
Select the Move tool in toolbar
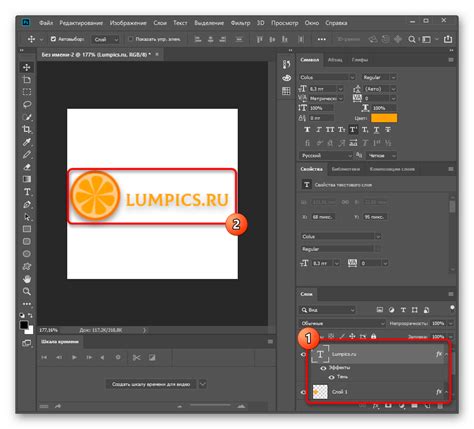click(x=27, y=67)
